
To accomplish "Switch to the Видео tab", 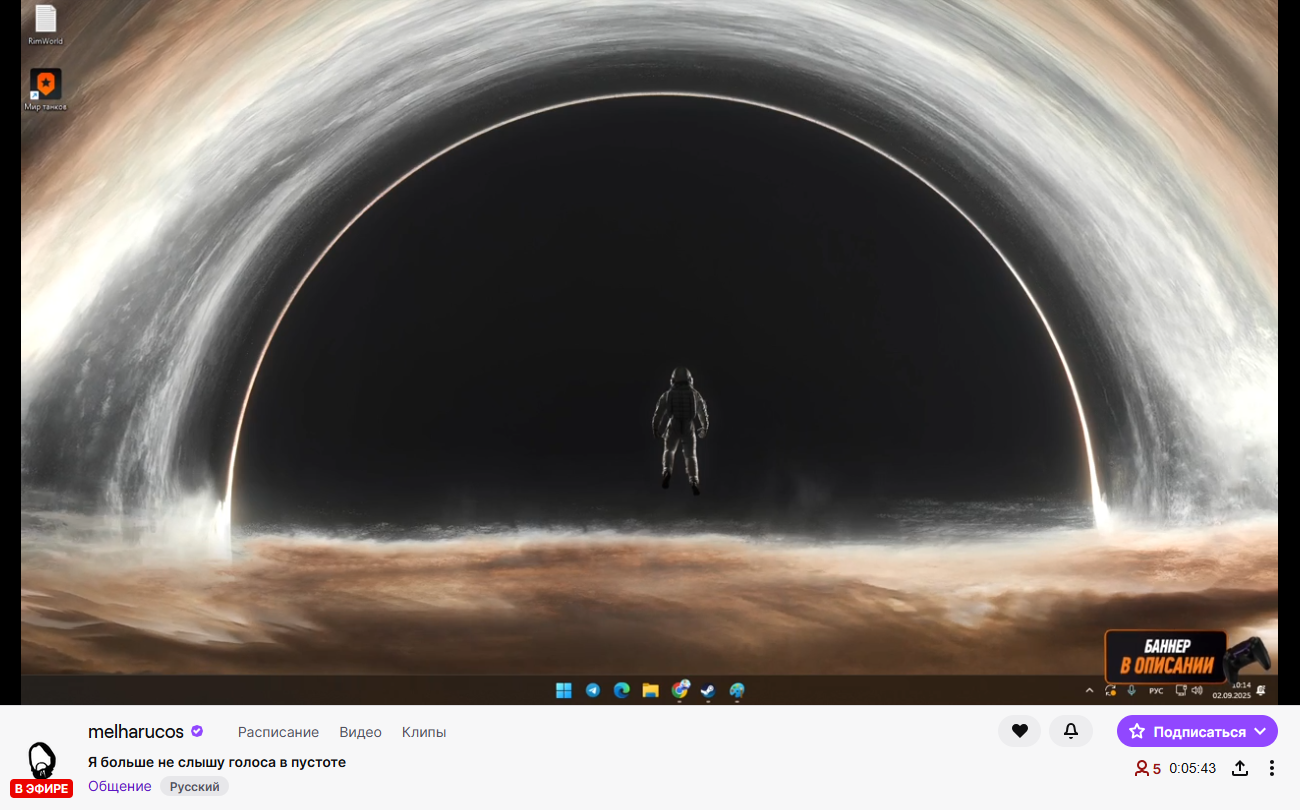I will tap(360, 732).
